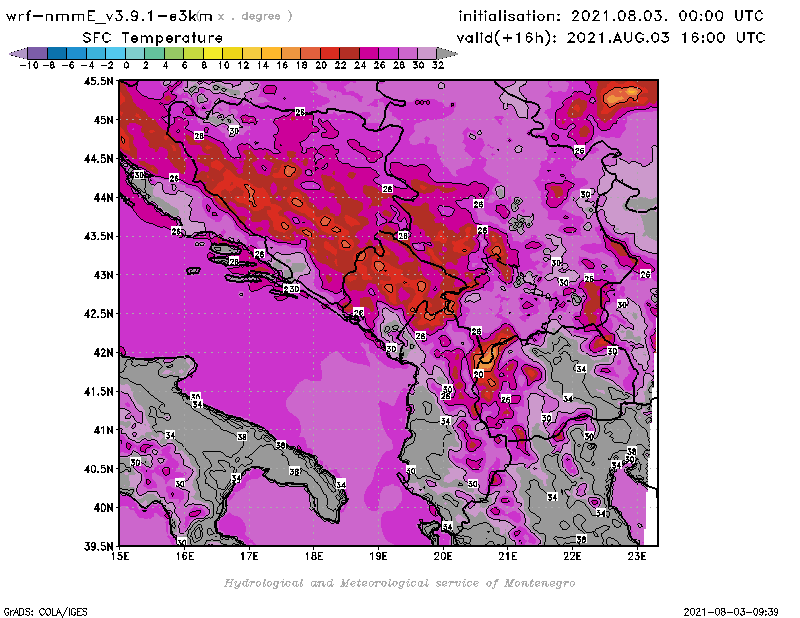
Task: Select the '22E' longitude label
Action: (x=572, y=556)
